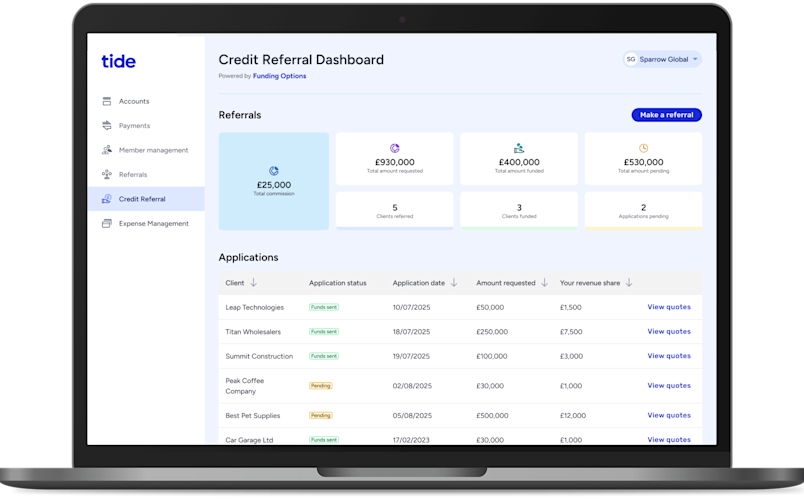Image resolution: width=804 pixels, height=501 pixels.
Task: Go to Payments in the sidebar
Action: coord(146,126)
